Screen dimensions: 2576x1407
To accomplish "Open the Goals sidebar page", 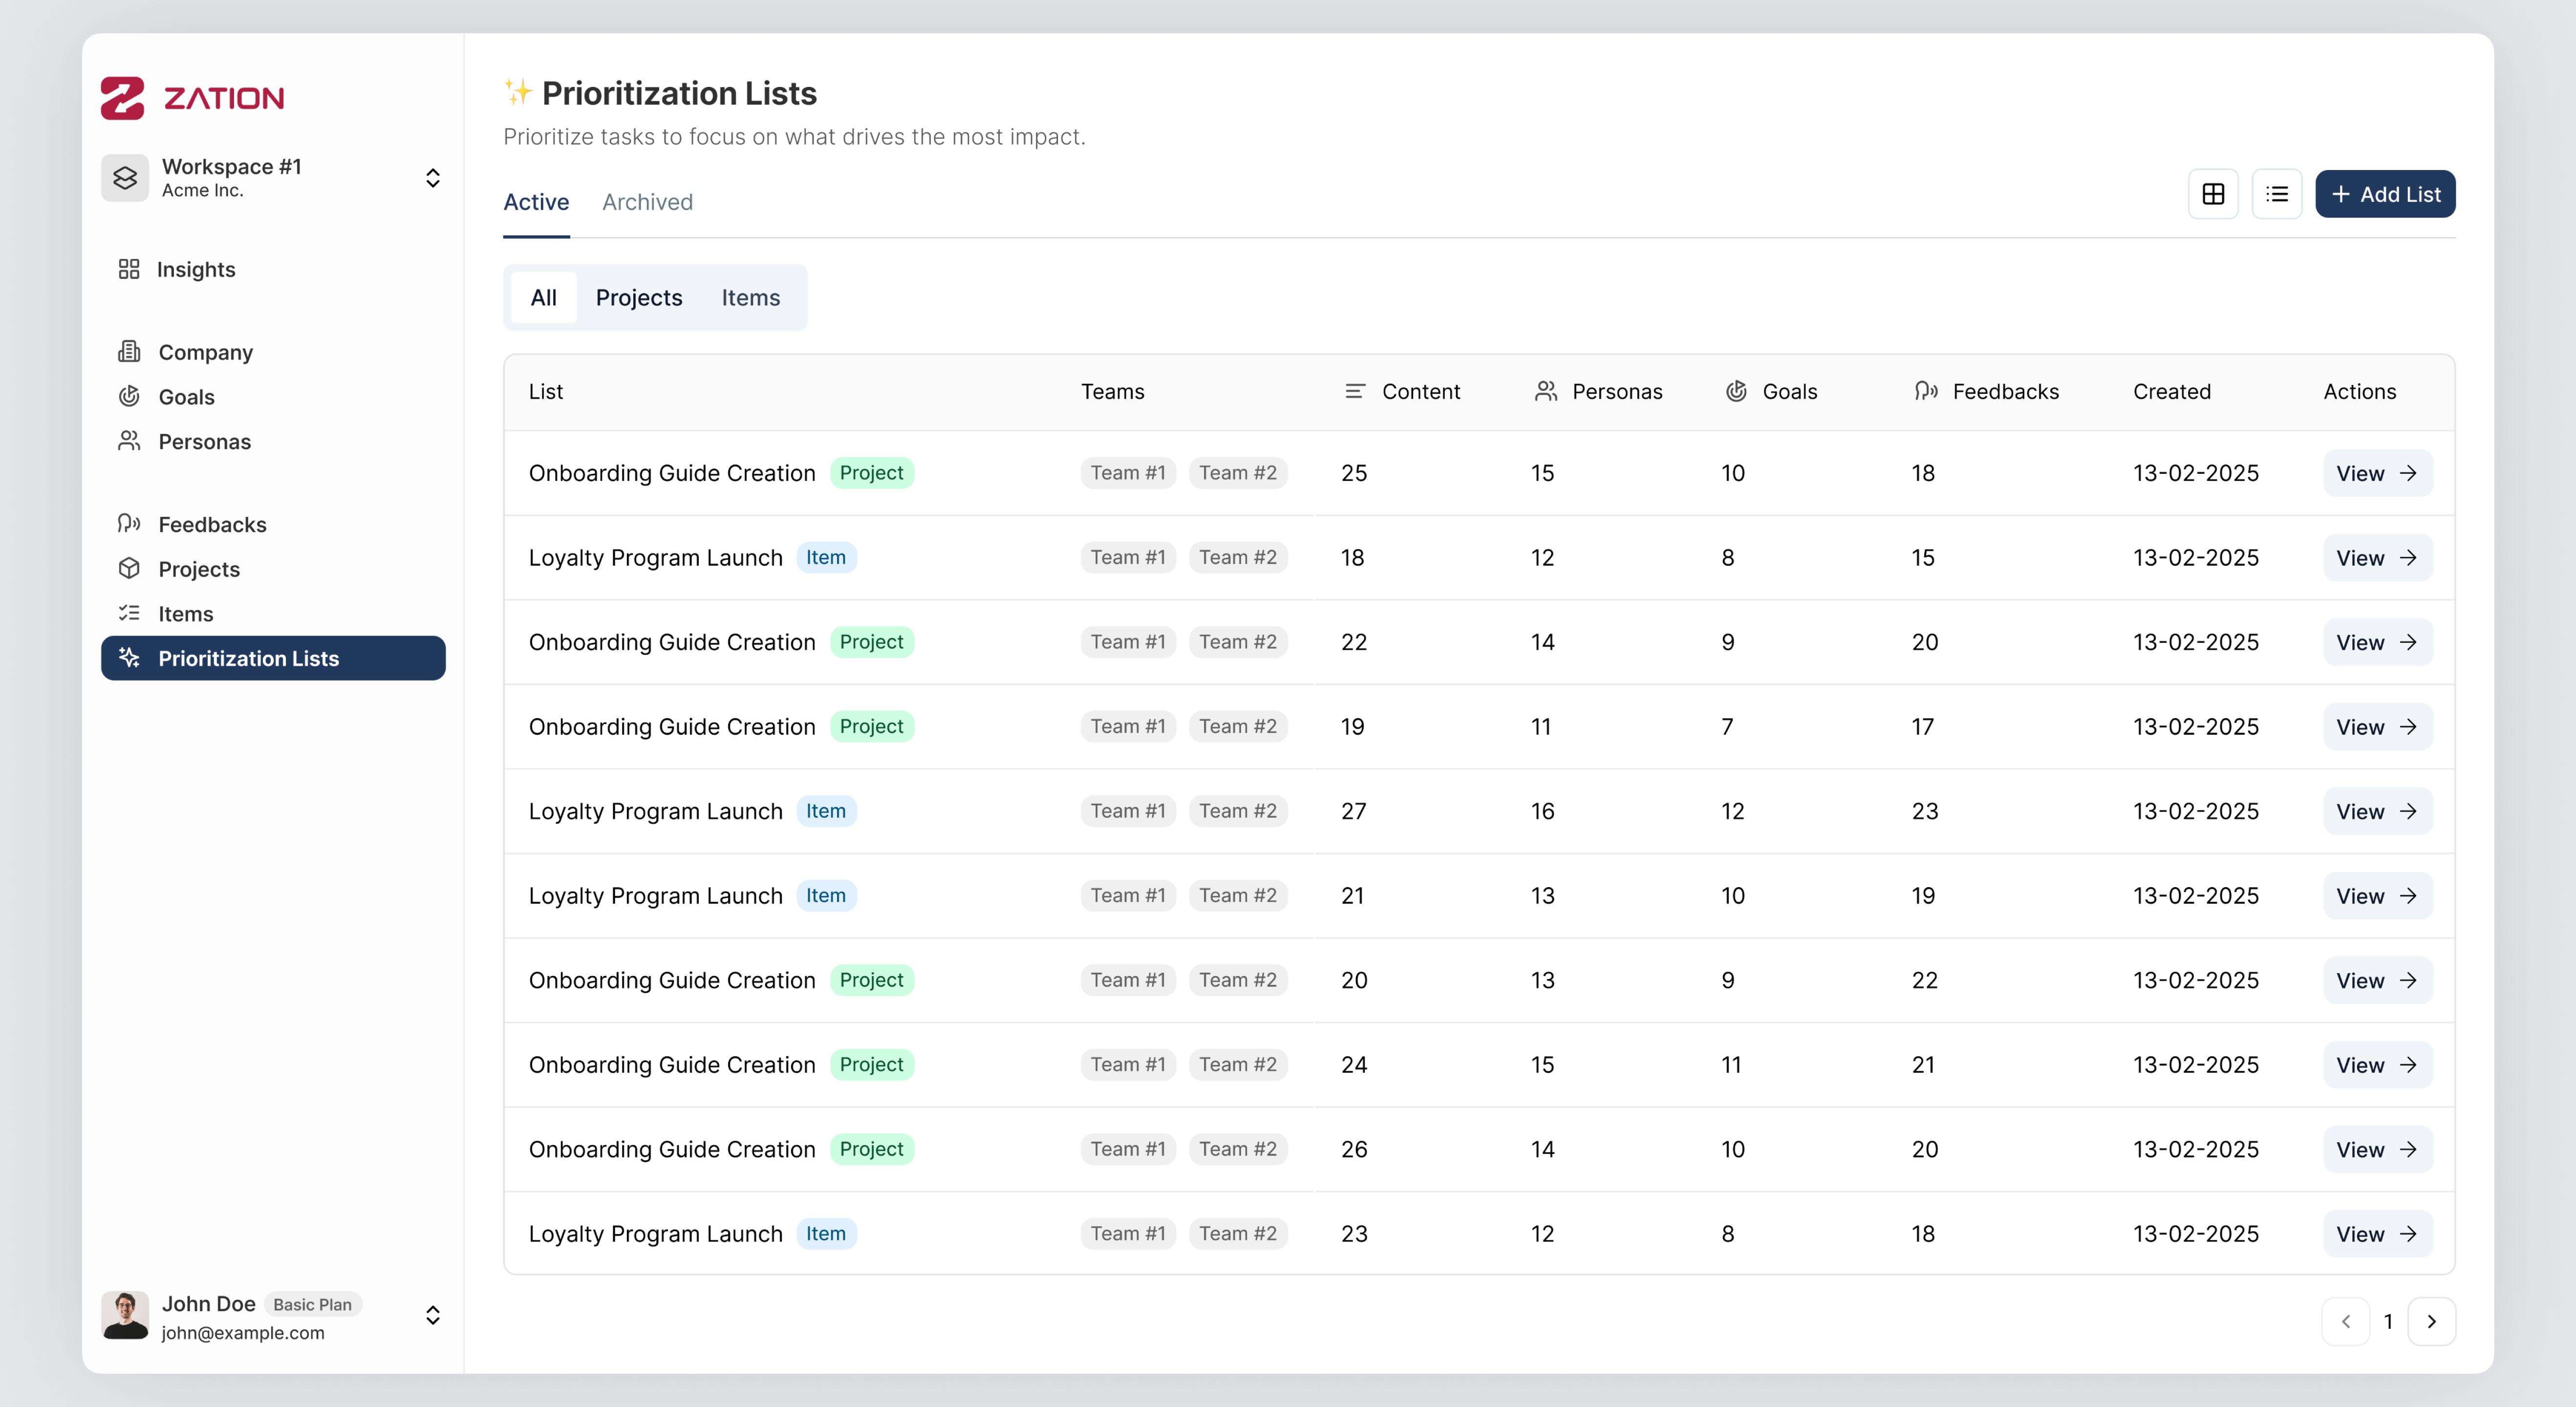I will (186, 397).
